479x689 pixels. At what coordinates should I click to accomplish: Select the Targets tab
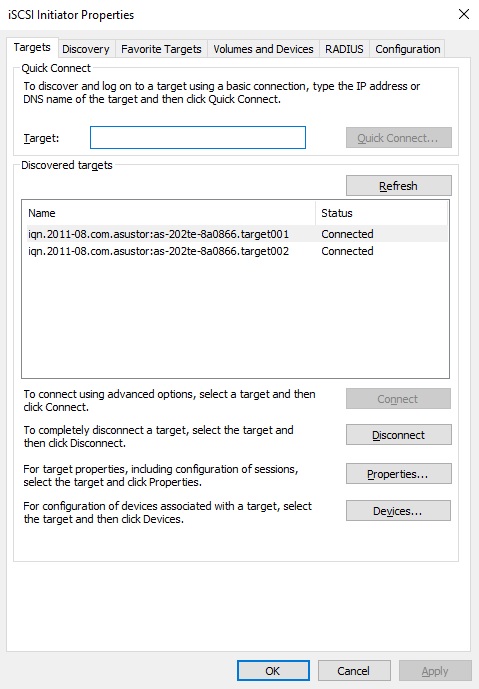click(x=32, y=47)
